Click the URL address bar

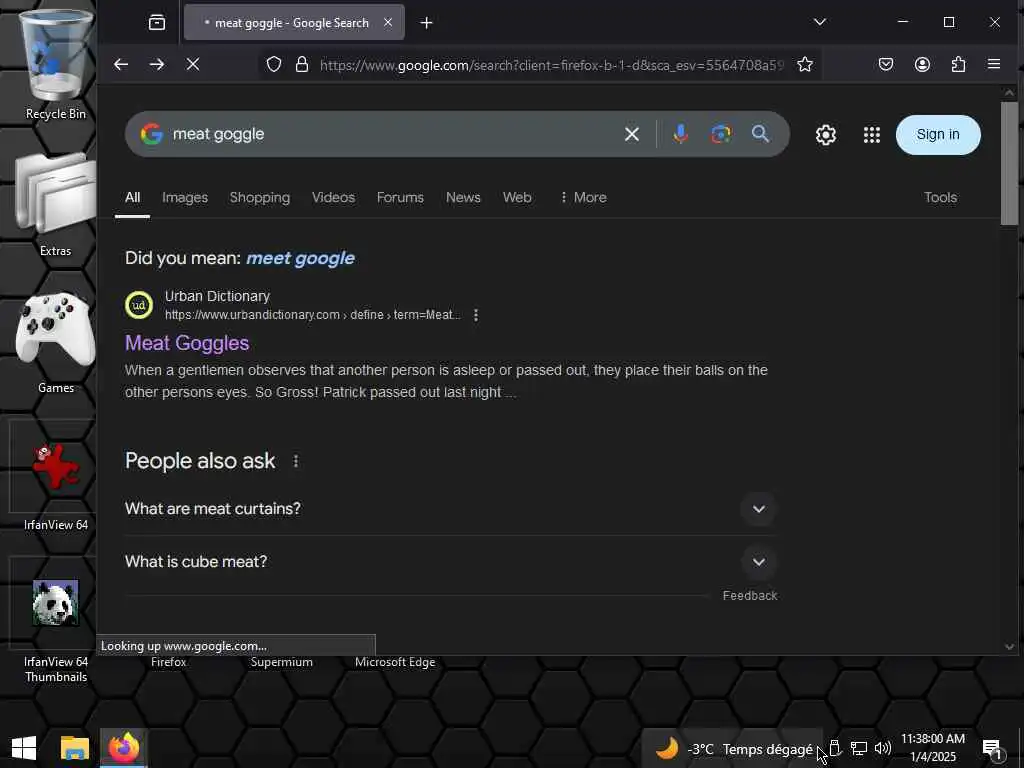pyautogui.click(x=551, y=65)
